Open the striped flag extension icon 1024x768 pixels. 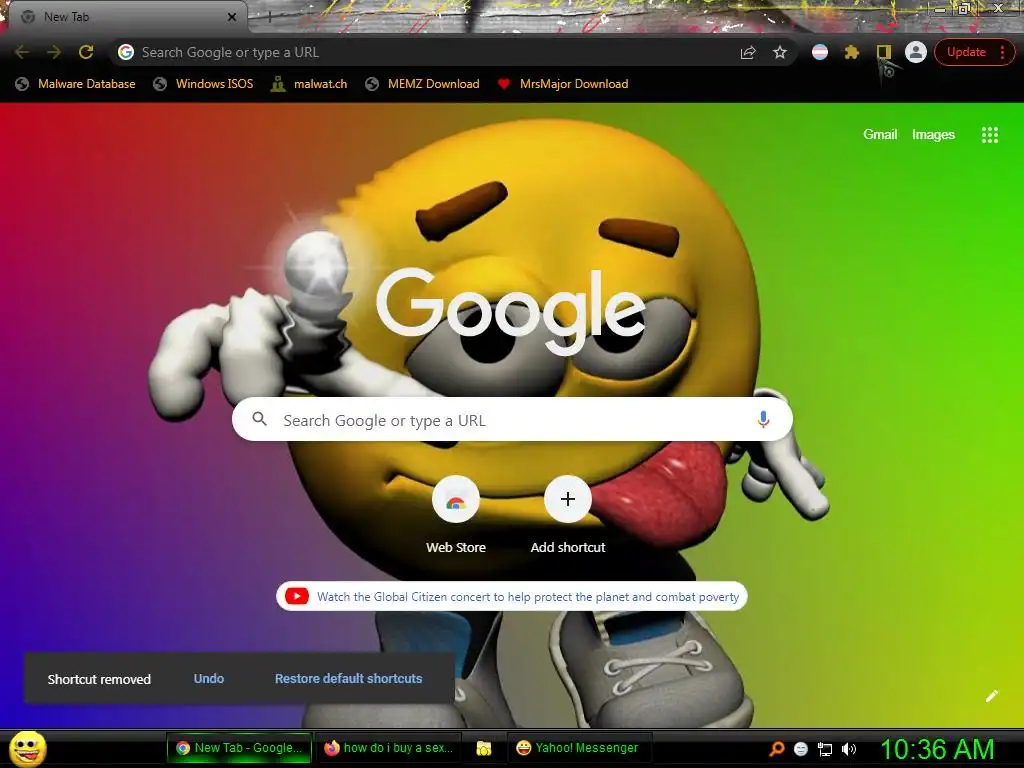[820, 52]
